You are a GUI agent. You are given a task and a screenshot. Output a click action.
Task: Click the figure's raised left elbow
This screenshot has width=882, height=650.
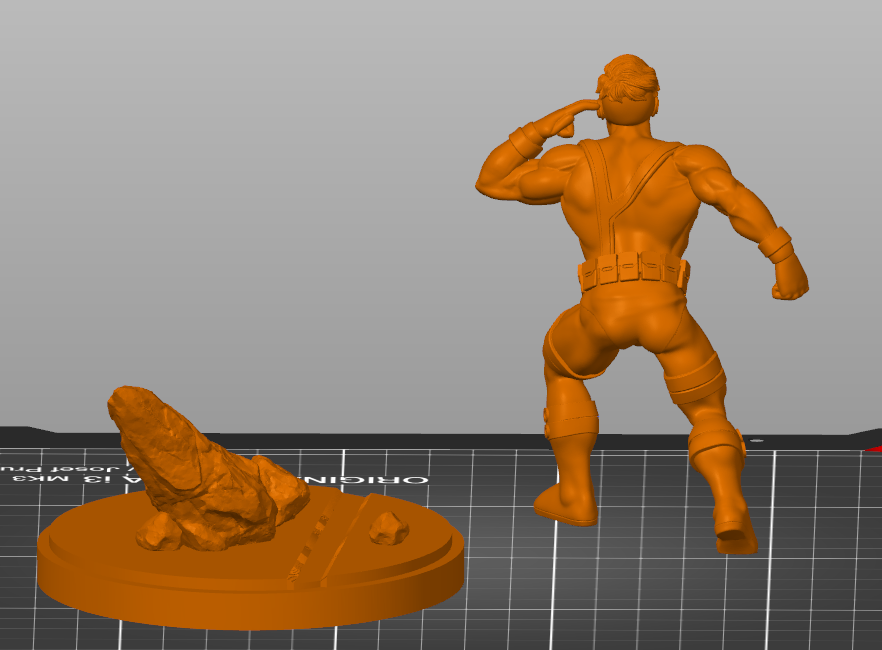click(492, 180)
